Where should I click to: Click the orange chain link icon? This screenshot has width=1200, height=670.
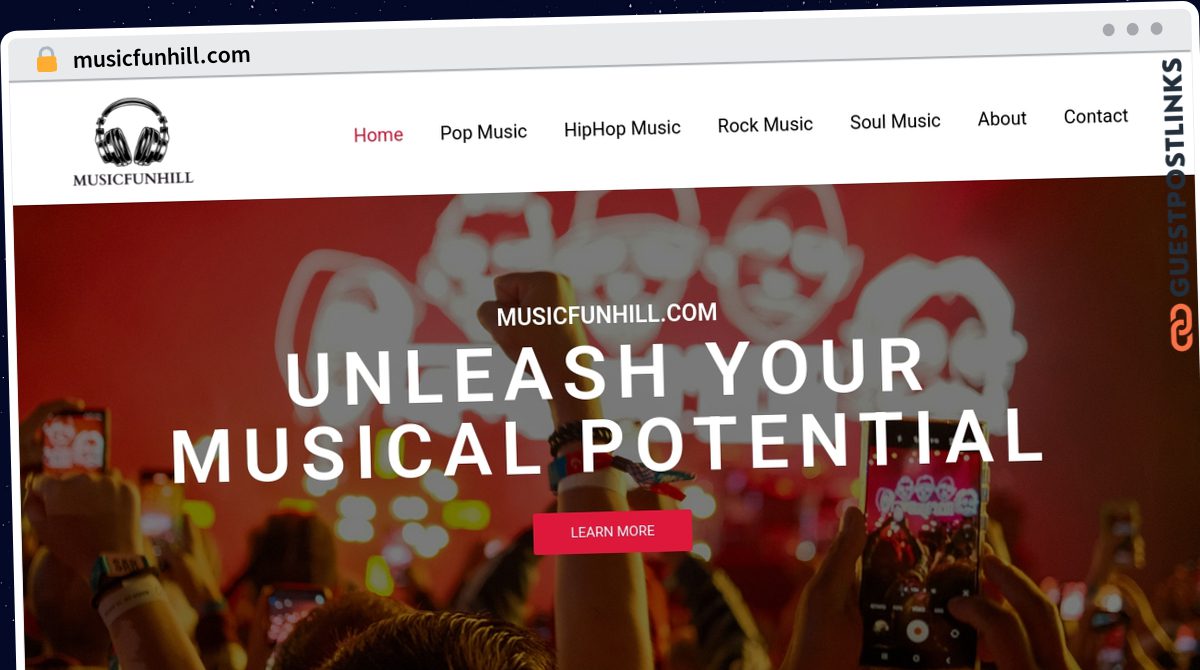[1181, 328]
